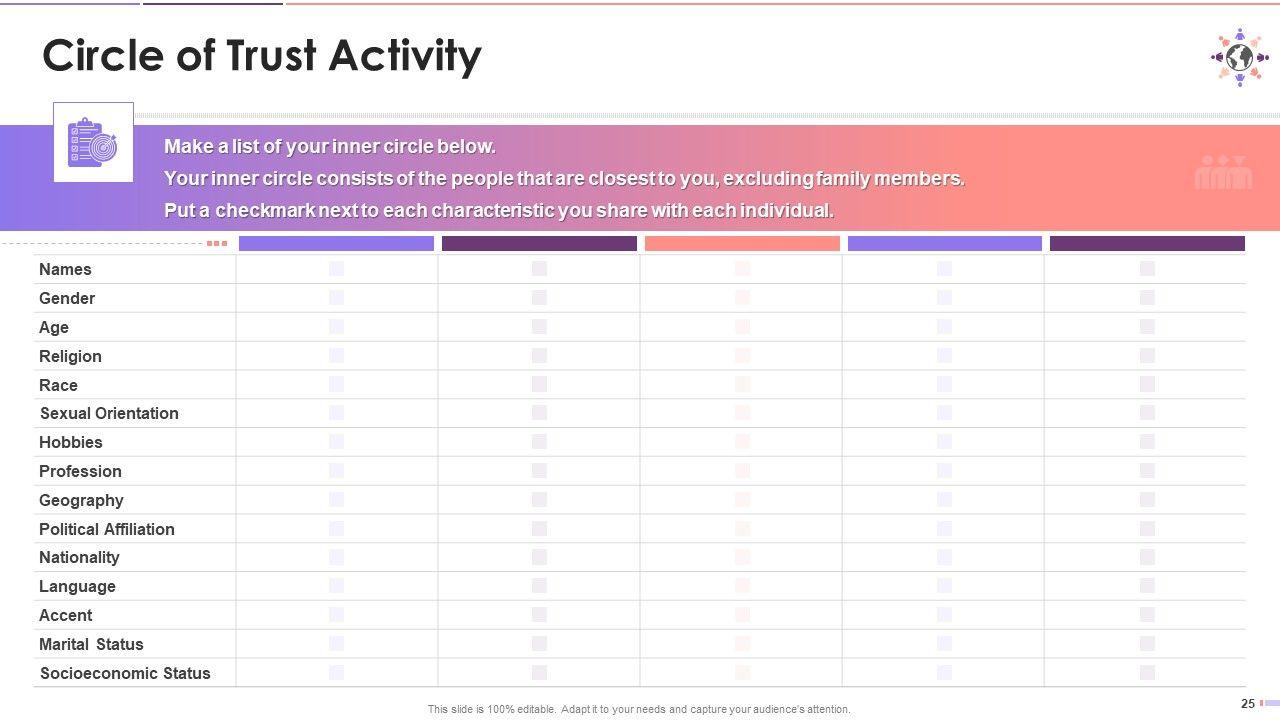Viewport: 1280px width, 720px height.
Task: Select the Sexual Orientation row label
Action: (x=109, y=413)
